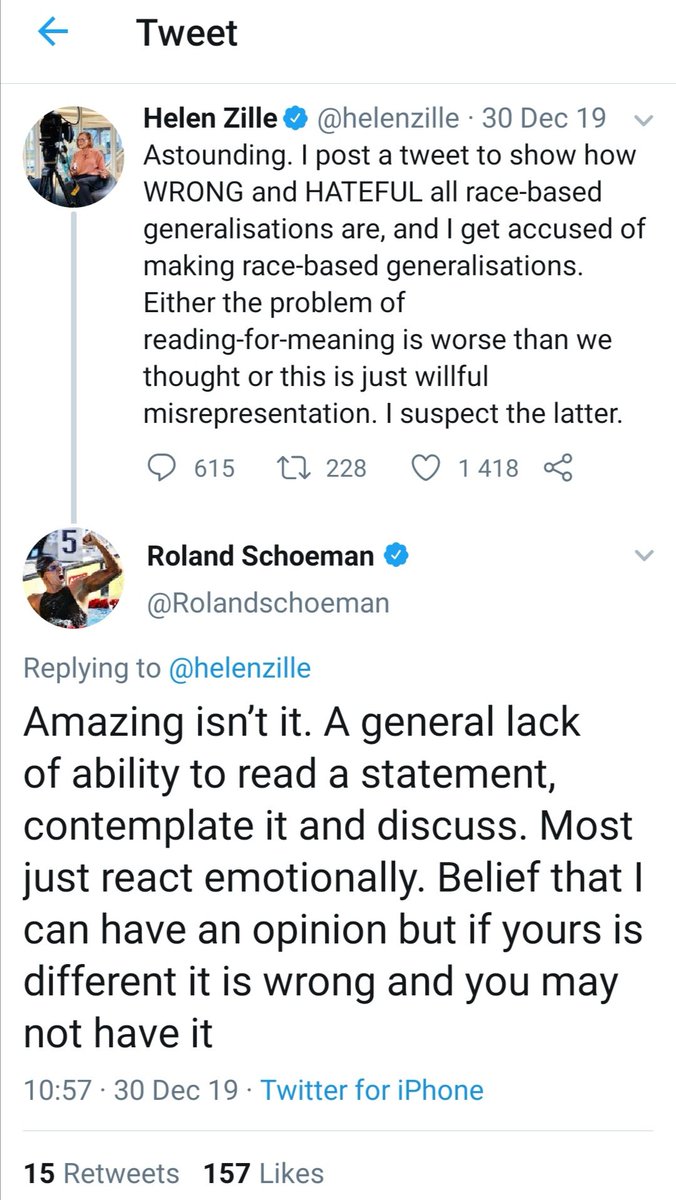Click the @helenzille handle in header

[387, 119]
